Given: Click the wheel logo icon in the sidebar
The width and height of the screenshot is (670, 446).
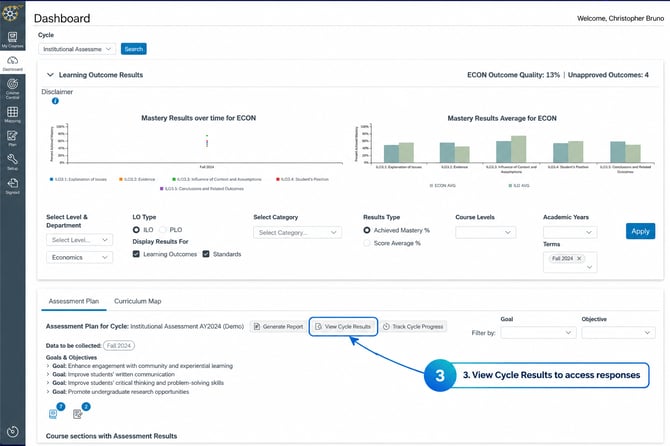Looking at the screenshot, I should pos(10,13).
